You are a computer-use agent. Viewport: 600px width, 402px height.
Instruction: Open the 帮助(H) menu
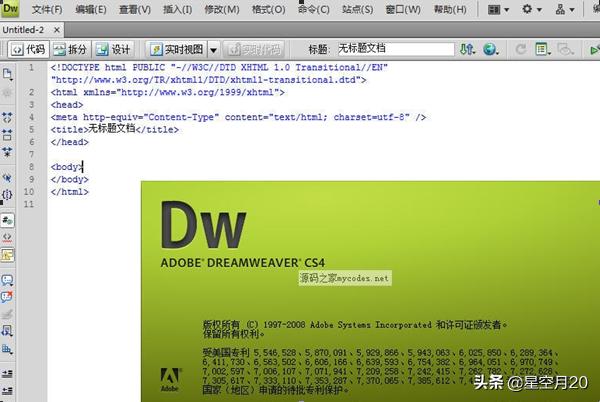[x=450, y=9]
